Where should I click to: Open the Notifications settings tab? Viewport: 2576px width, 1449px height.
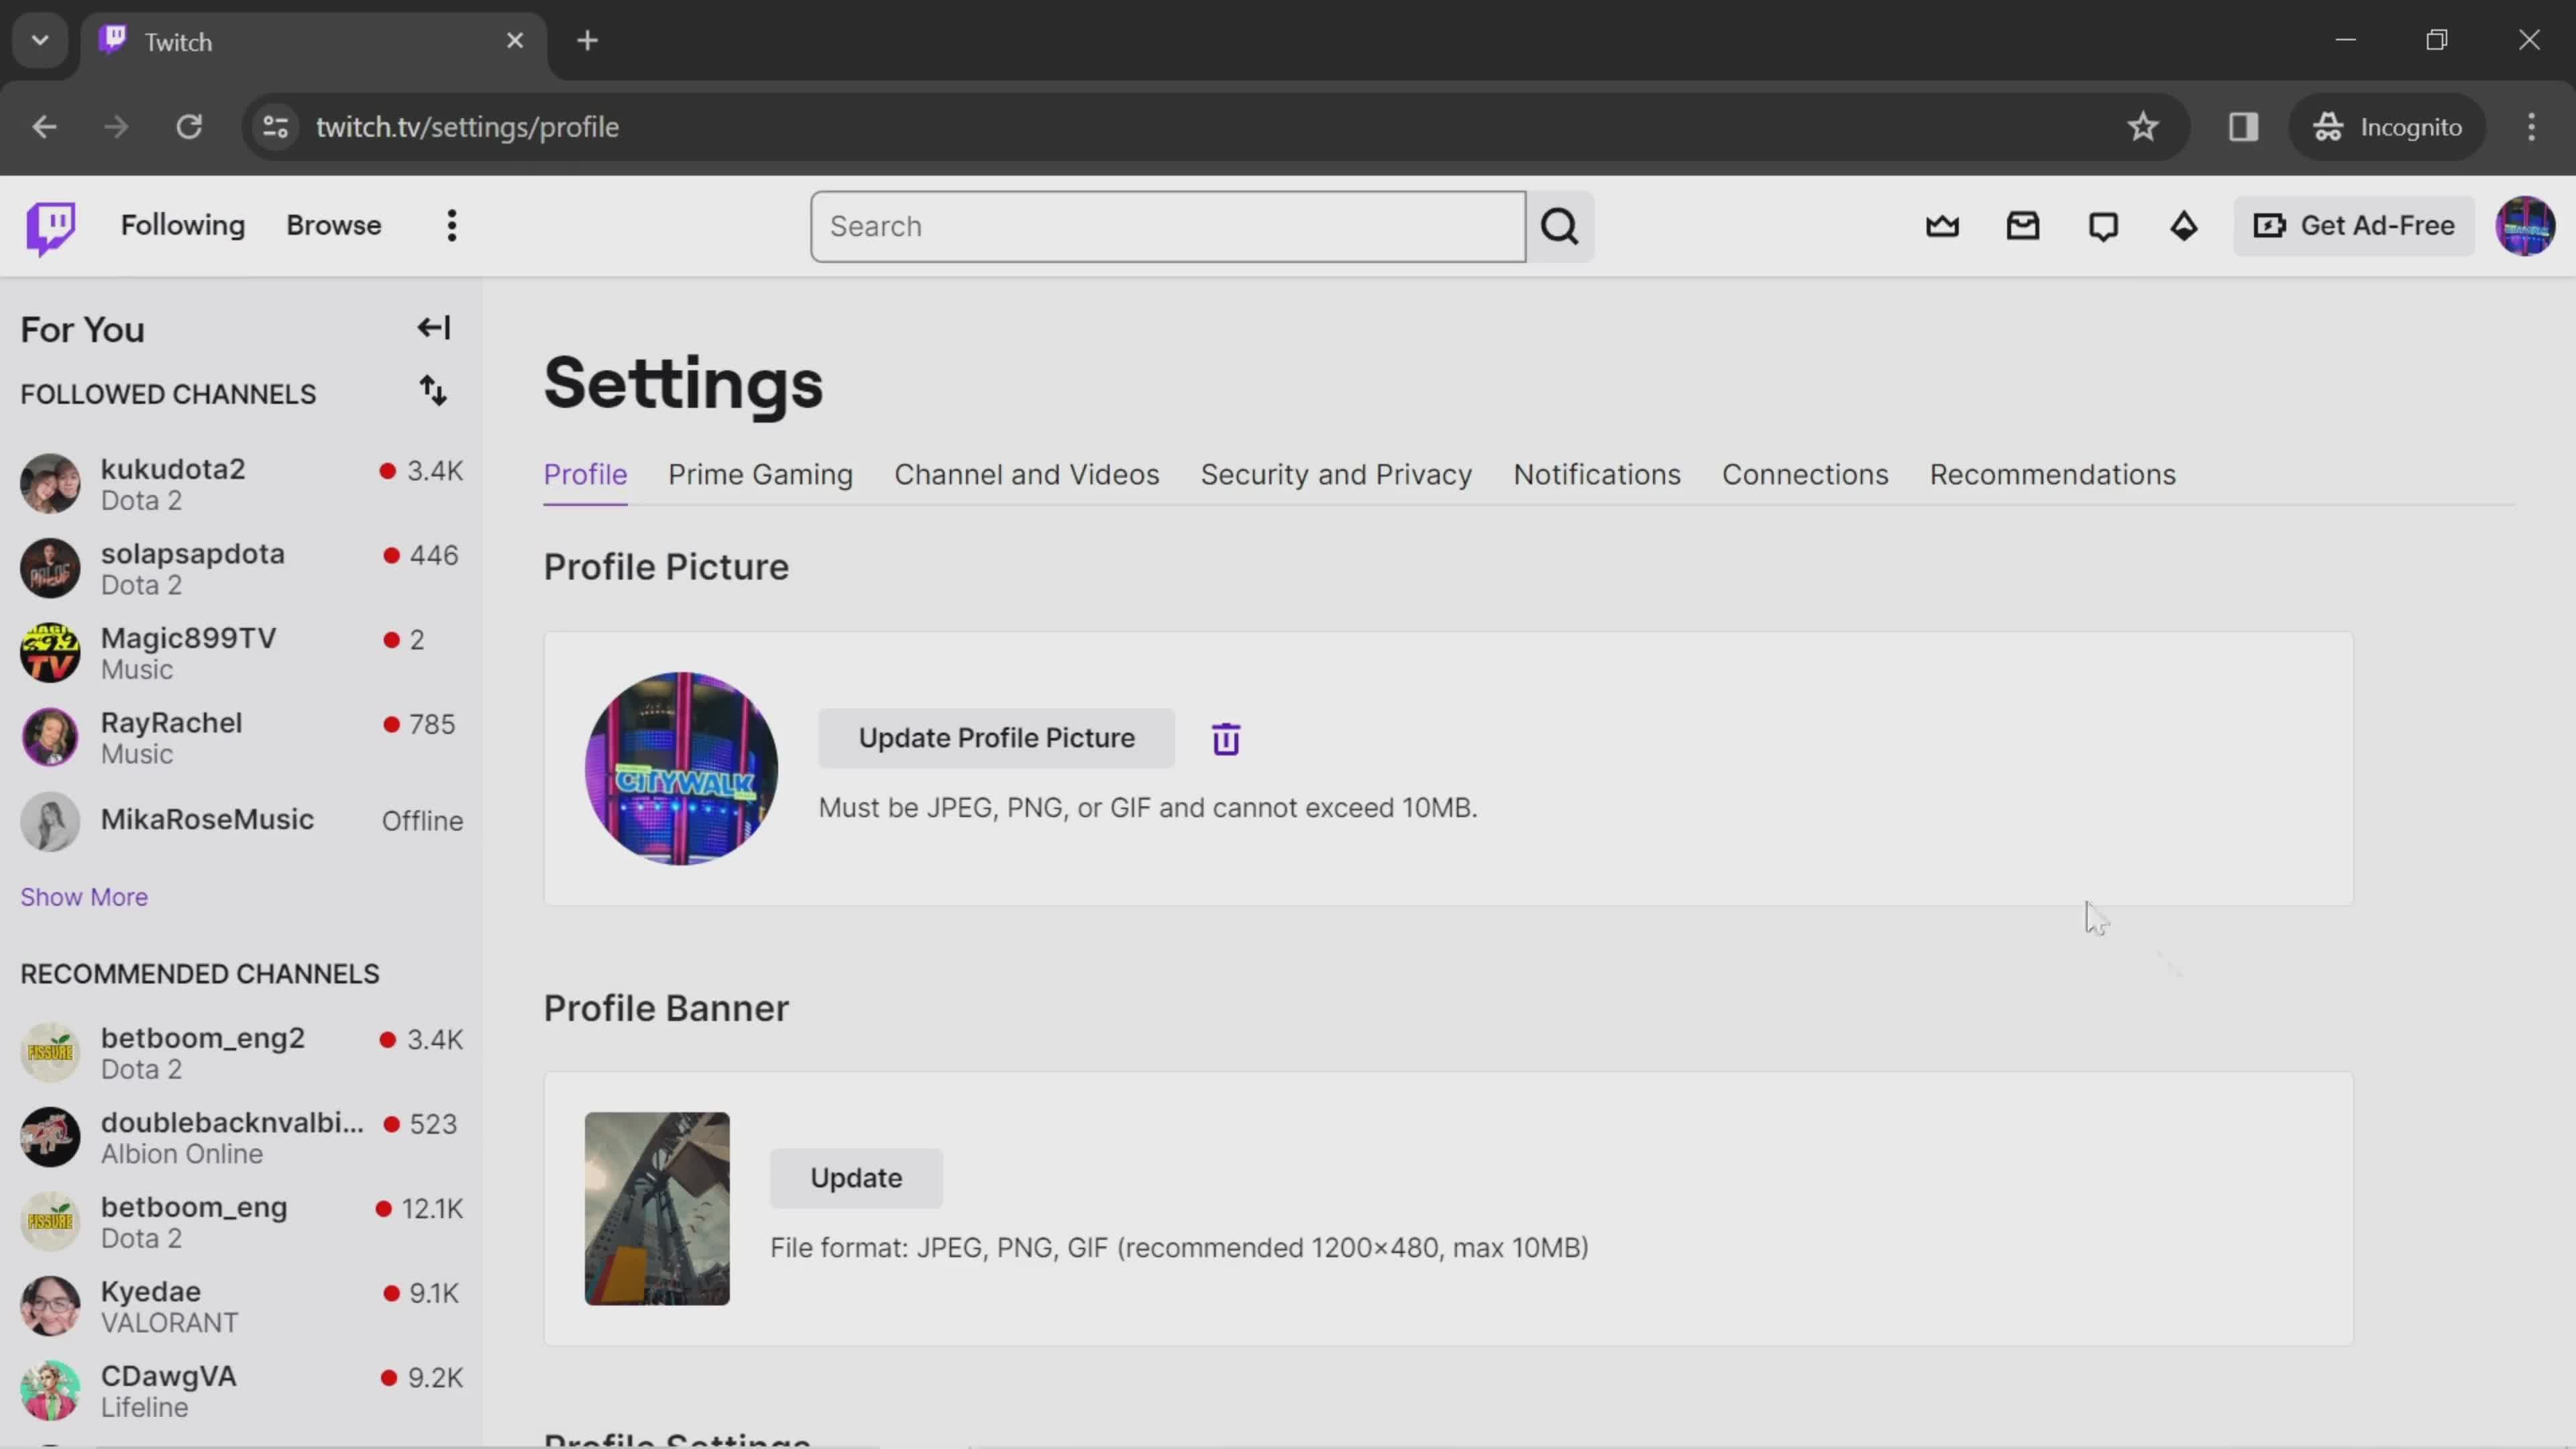tap(1596, 475)
